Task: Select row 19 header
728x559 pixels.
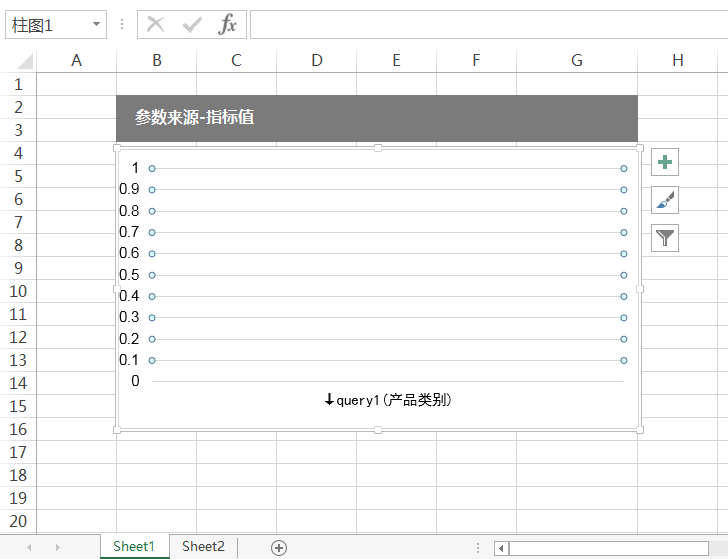Action: [x=18, y=498]
